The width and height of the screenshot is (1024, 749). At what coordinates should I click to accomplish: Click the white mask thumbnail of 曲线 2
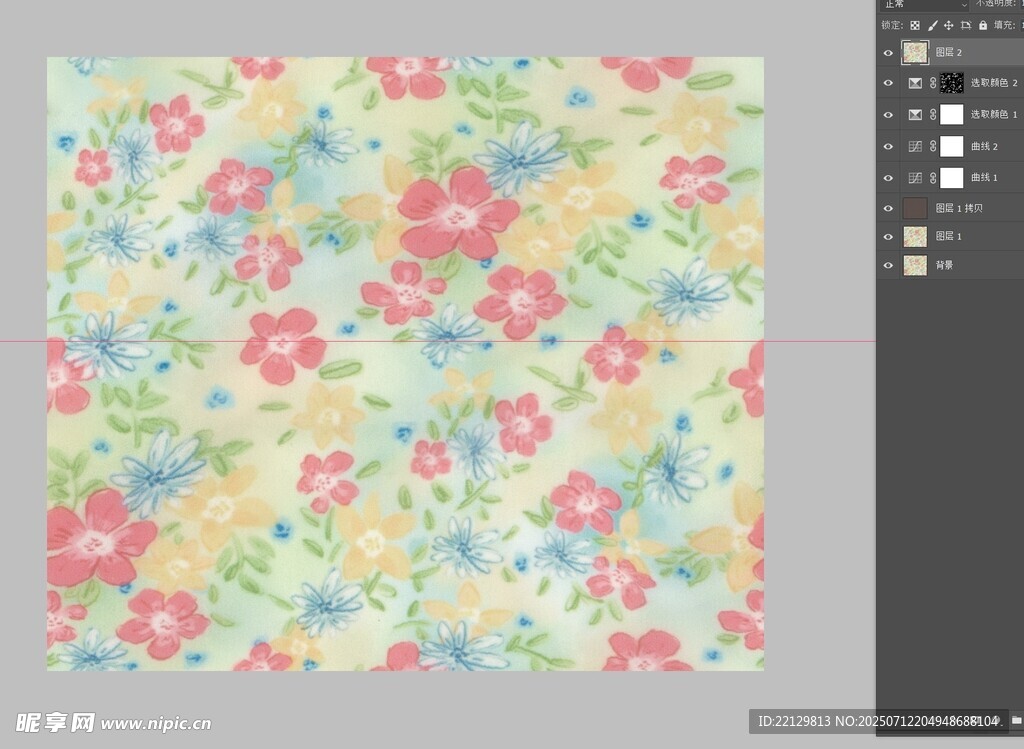point(952,147)
